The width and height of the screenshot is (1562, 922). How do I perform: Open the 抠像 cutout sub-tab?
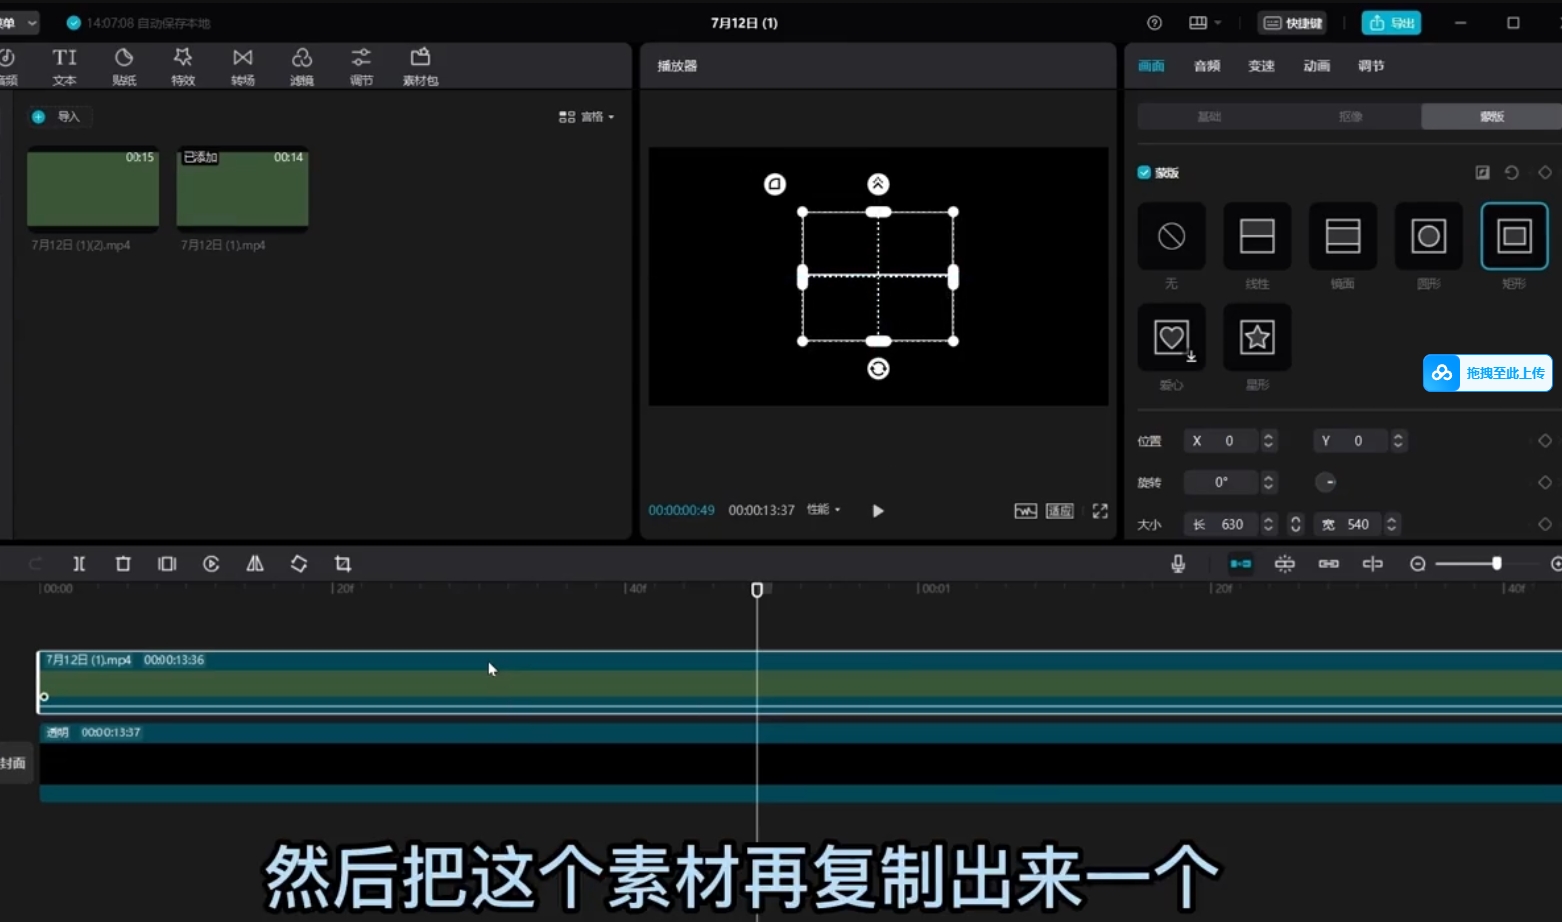(x=1350, y=117)
